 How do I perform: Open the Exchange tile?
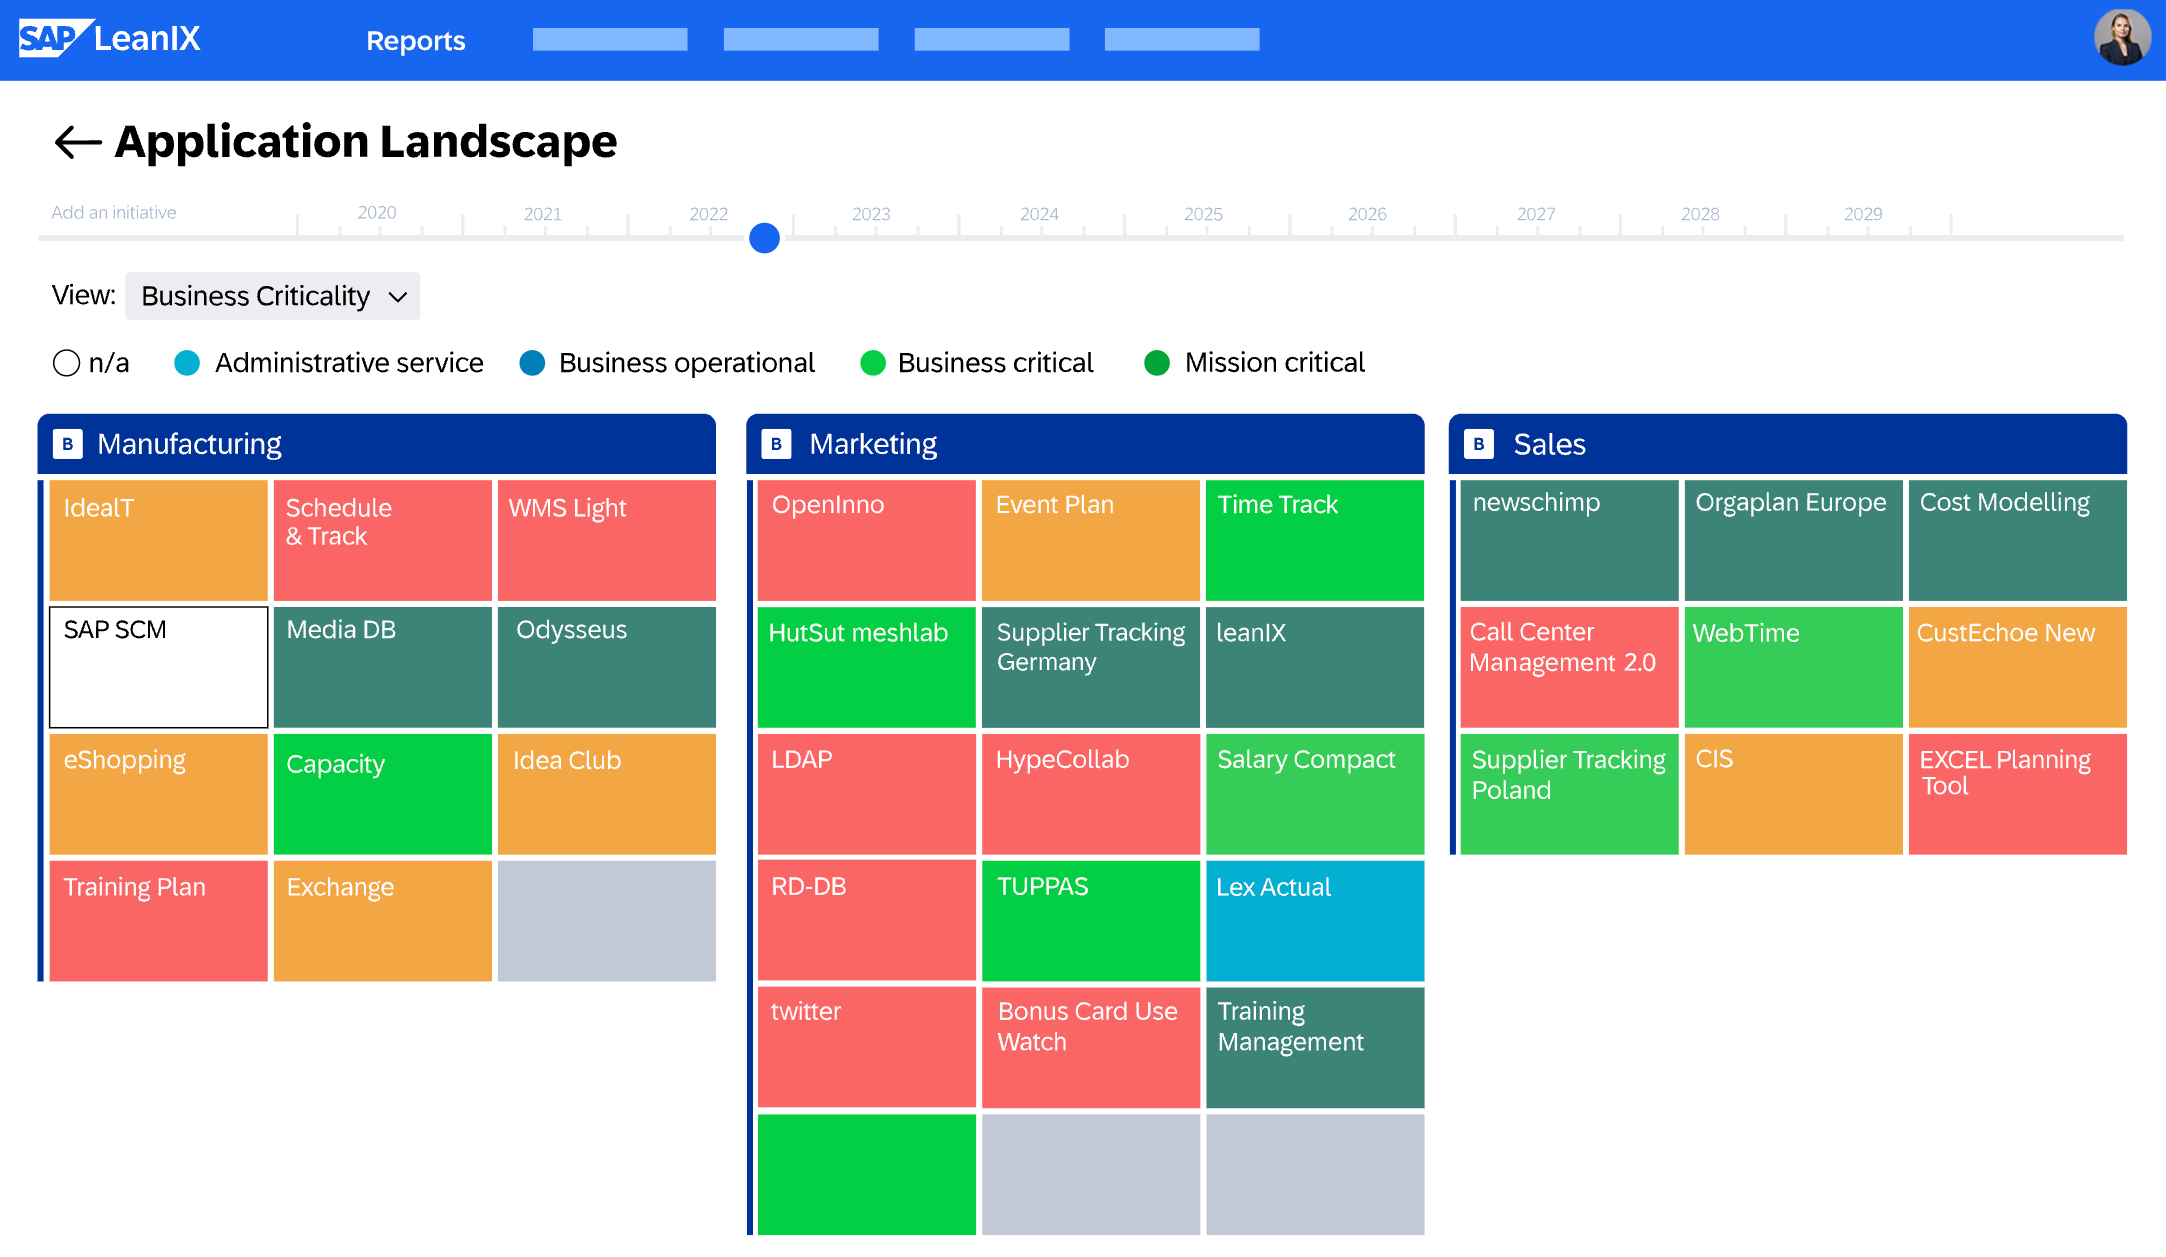[382, 921]
